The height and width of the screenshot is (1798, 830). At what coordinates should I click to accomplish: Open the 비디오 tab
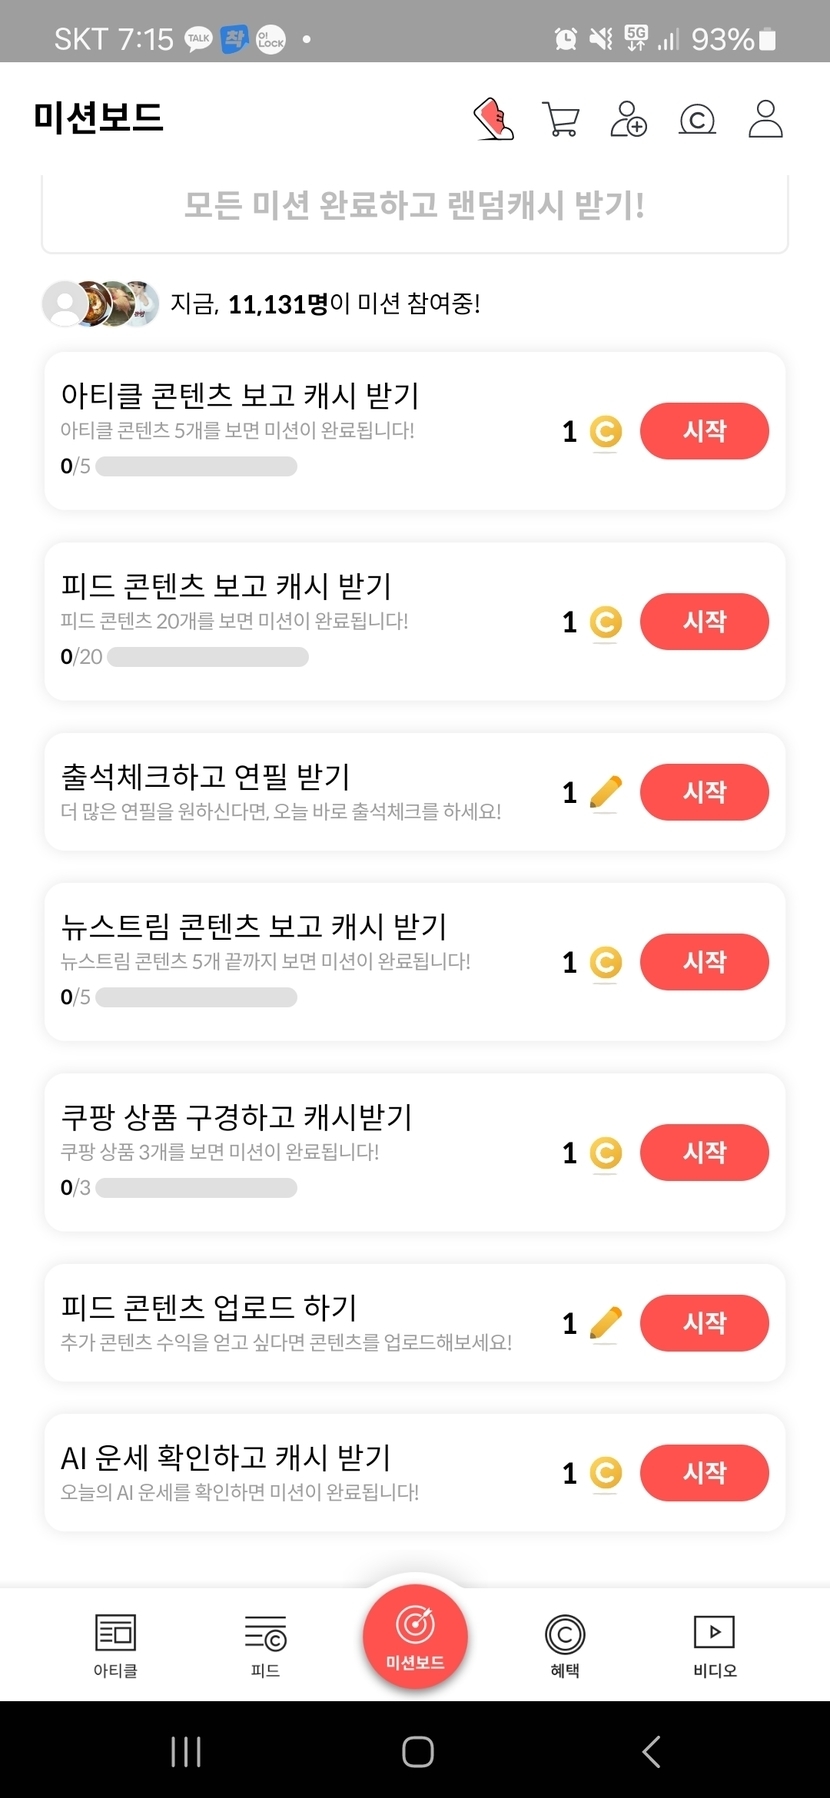(x=715, y=1644)
